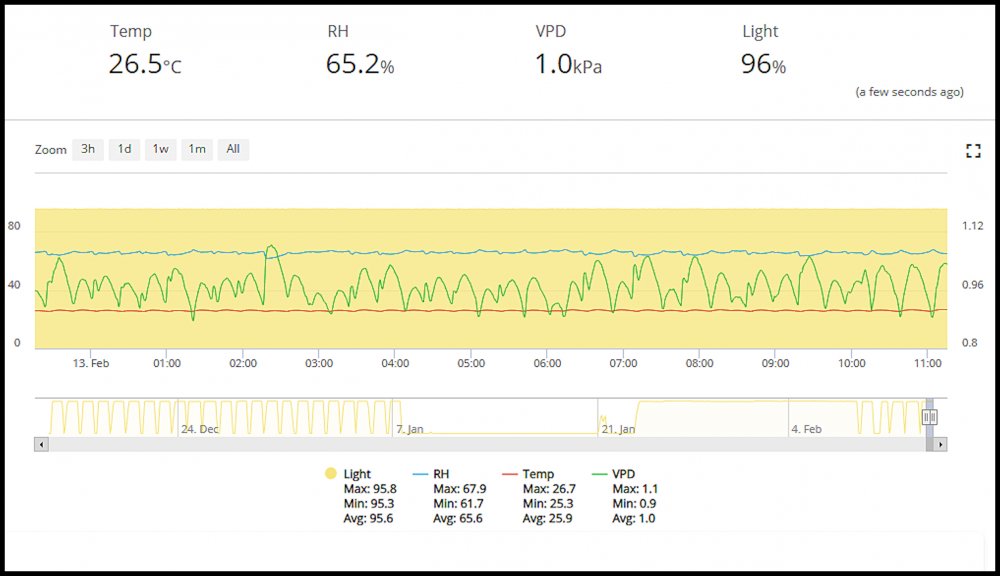The image size is (1000, 576).
Task: Click the navigator scrollbar right arrow
Action: tap(941, 443)
